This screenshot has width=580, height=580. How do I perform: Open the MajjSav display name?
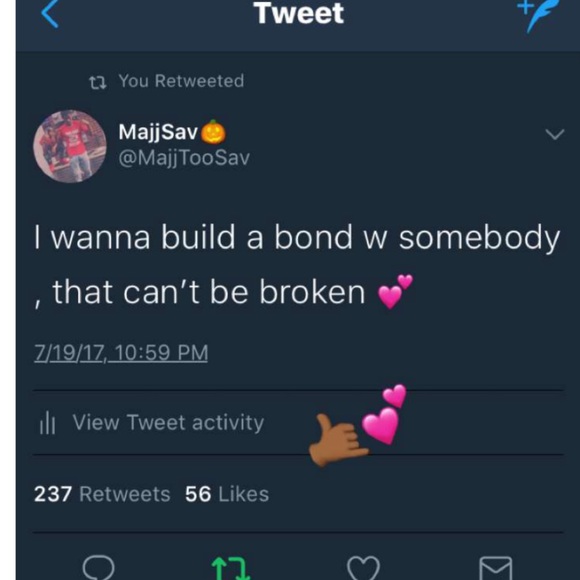(x=172, y=132)
